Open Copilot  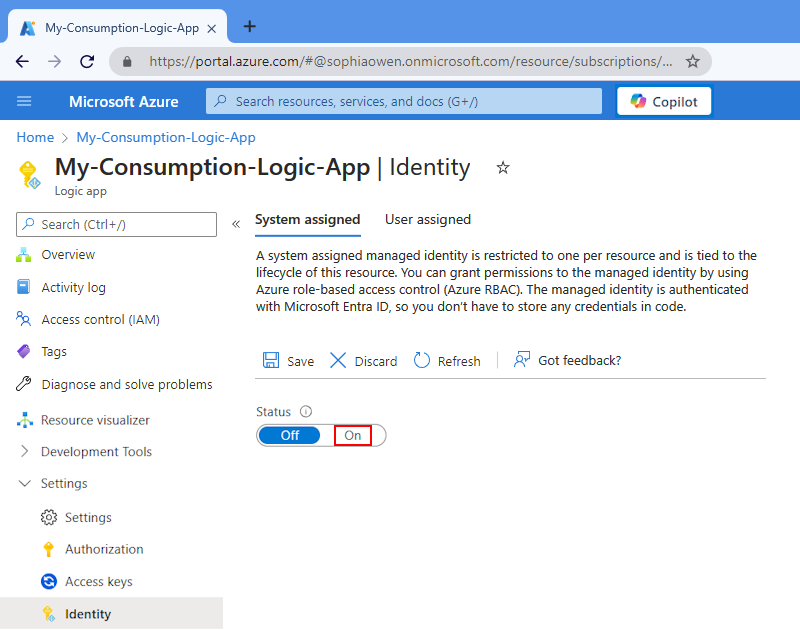tap(664, 102)
